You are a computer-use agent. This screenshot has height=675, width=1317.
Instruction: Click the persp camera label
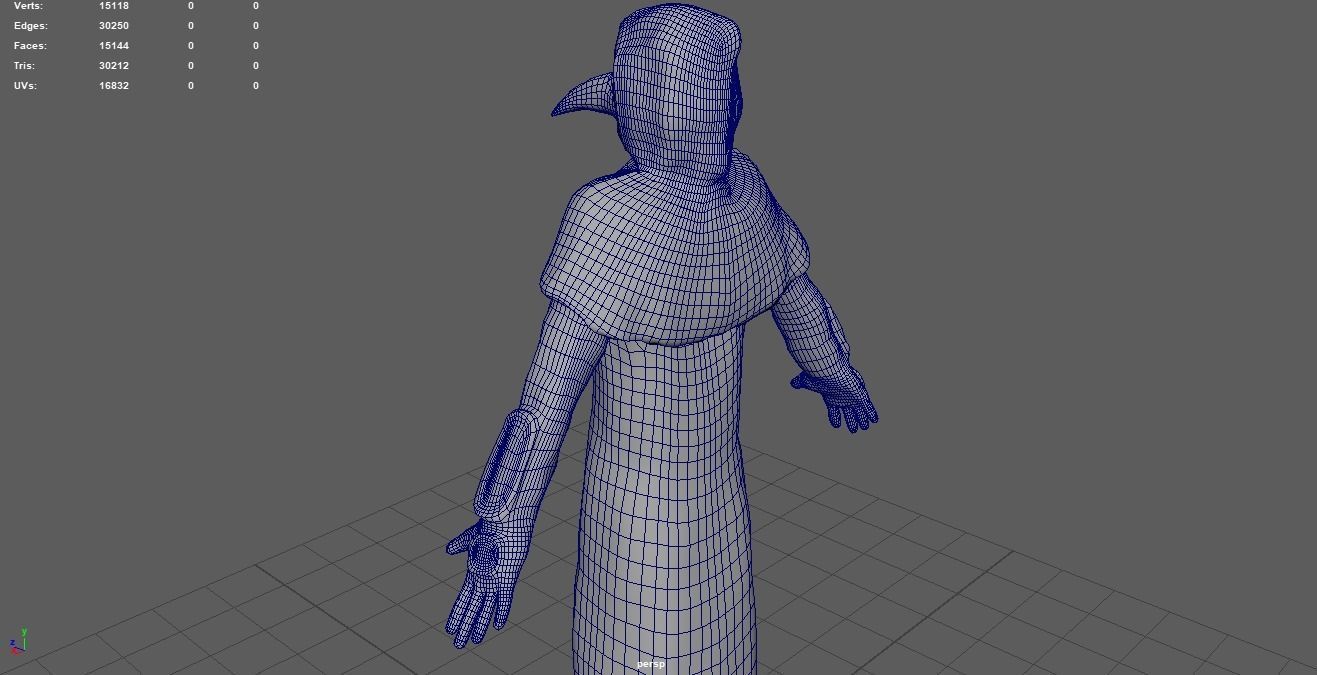pyautogui.click(x=649, y=663)
